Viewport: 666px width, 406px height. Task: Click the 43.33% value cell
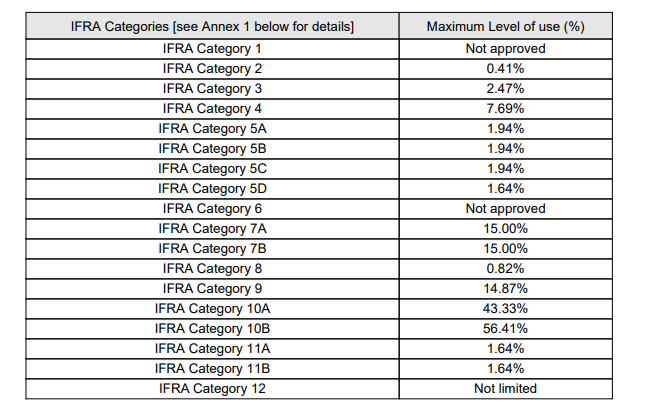point(505,308)
